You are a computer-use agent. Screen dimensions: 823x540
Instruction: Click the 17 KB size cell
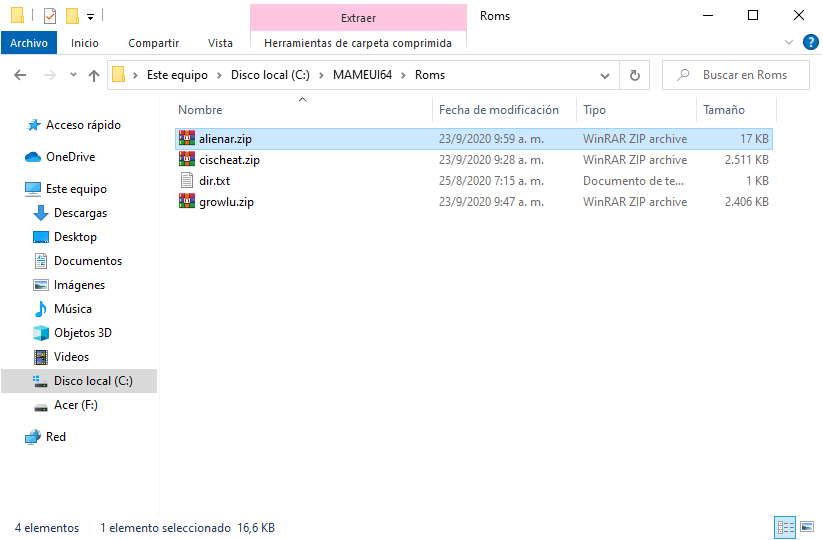coord(754,139)
